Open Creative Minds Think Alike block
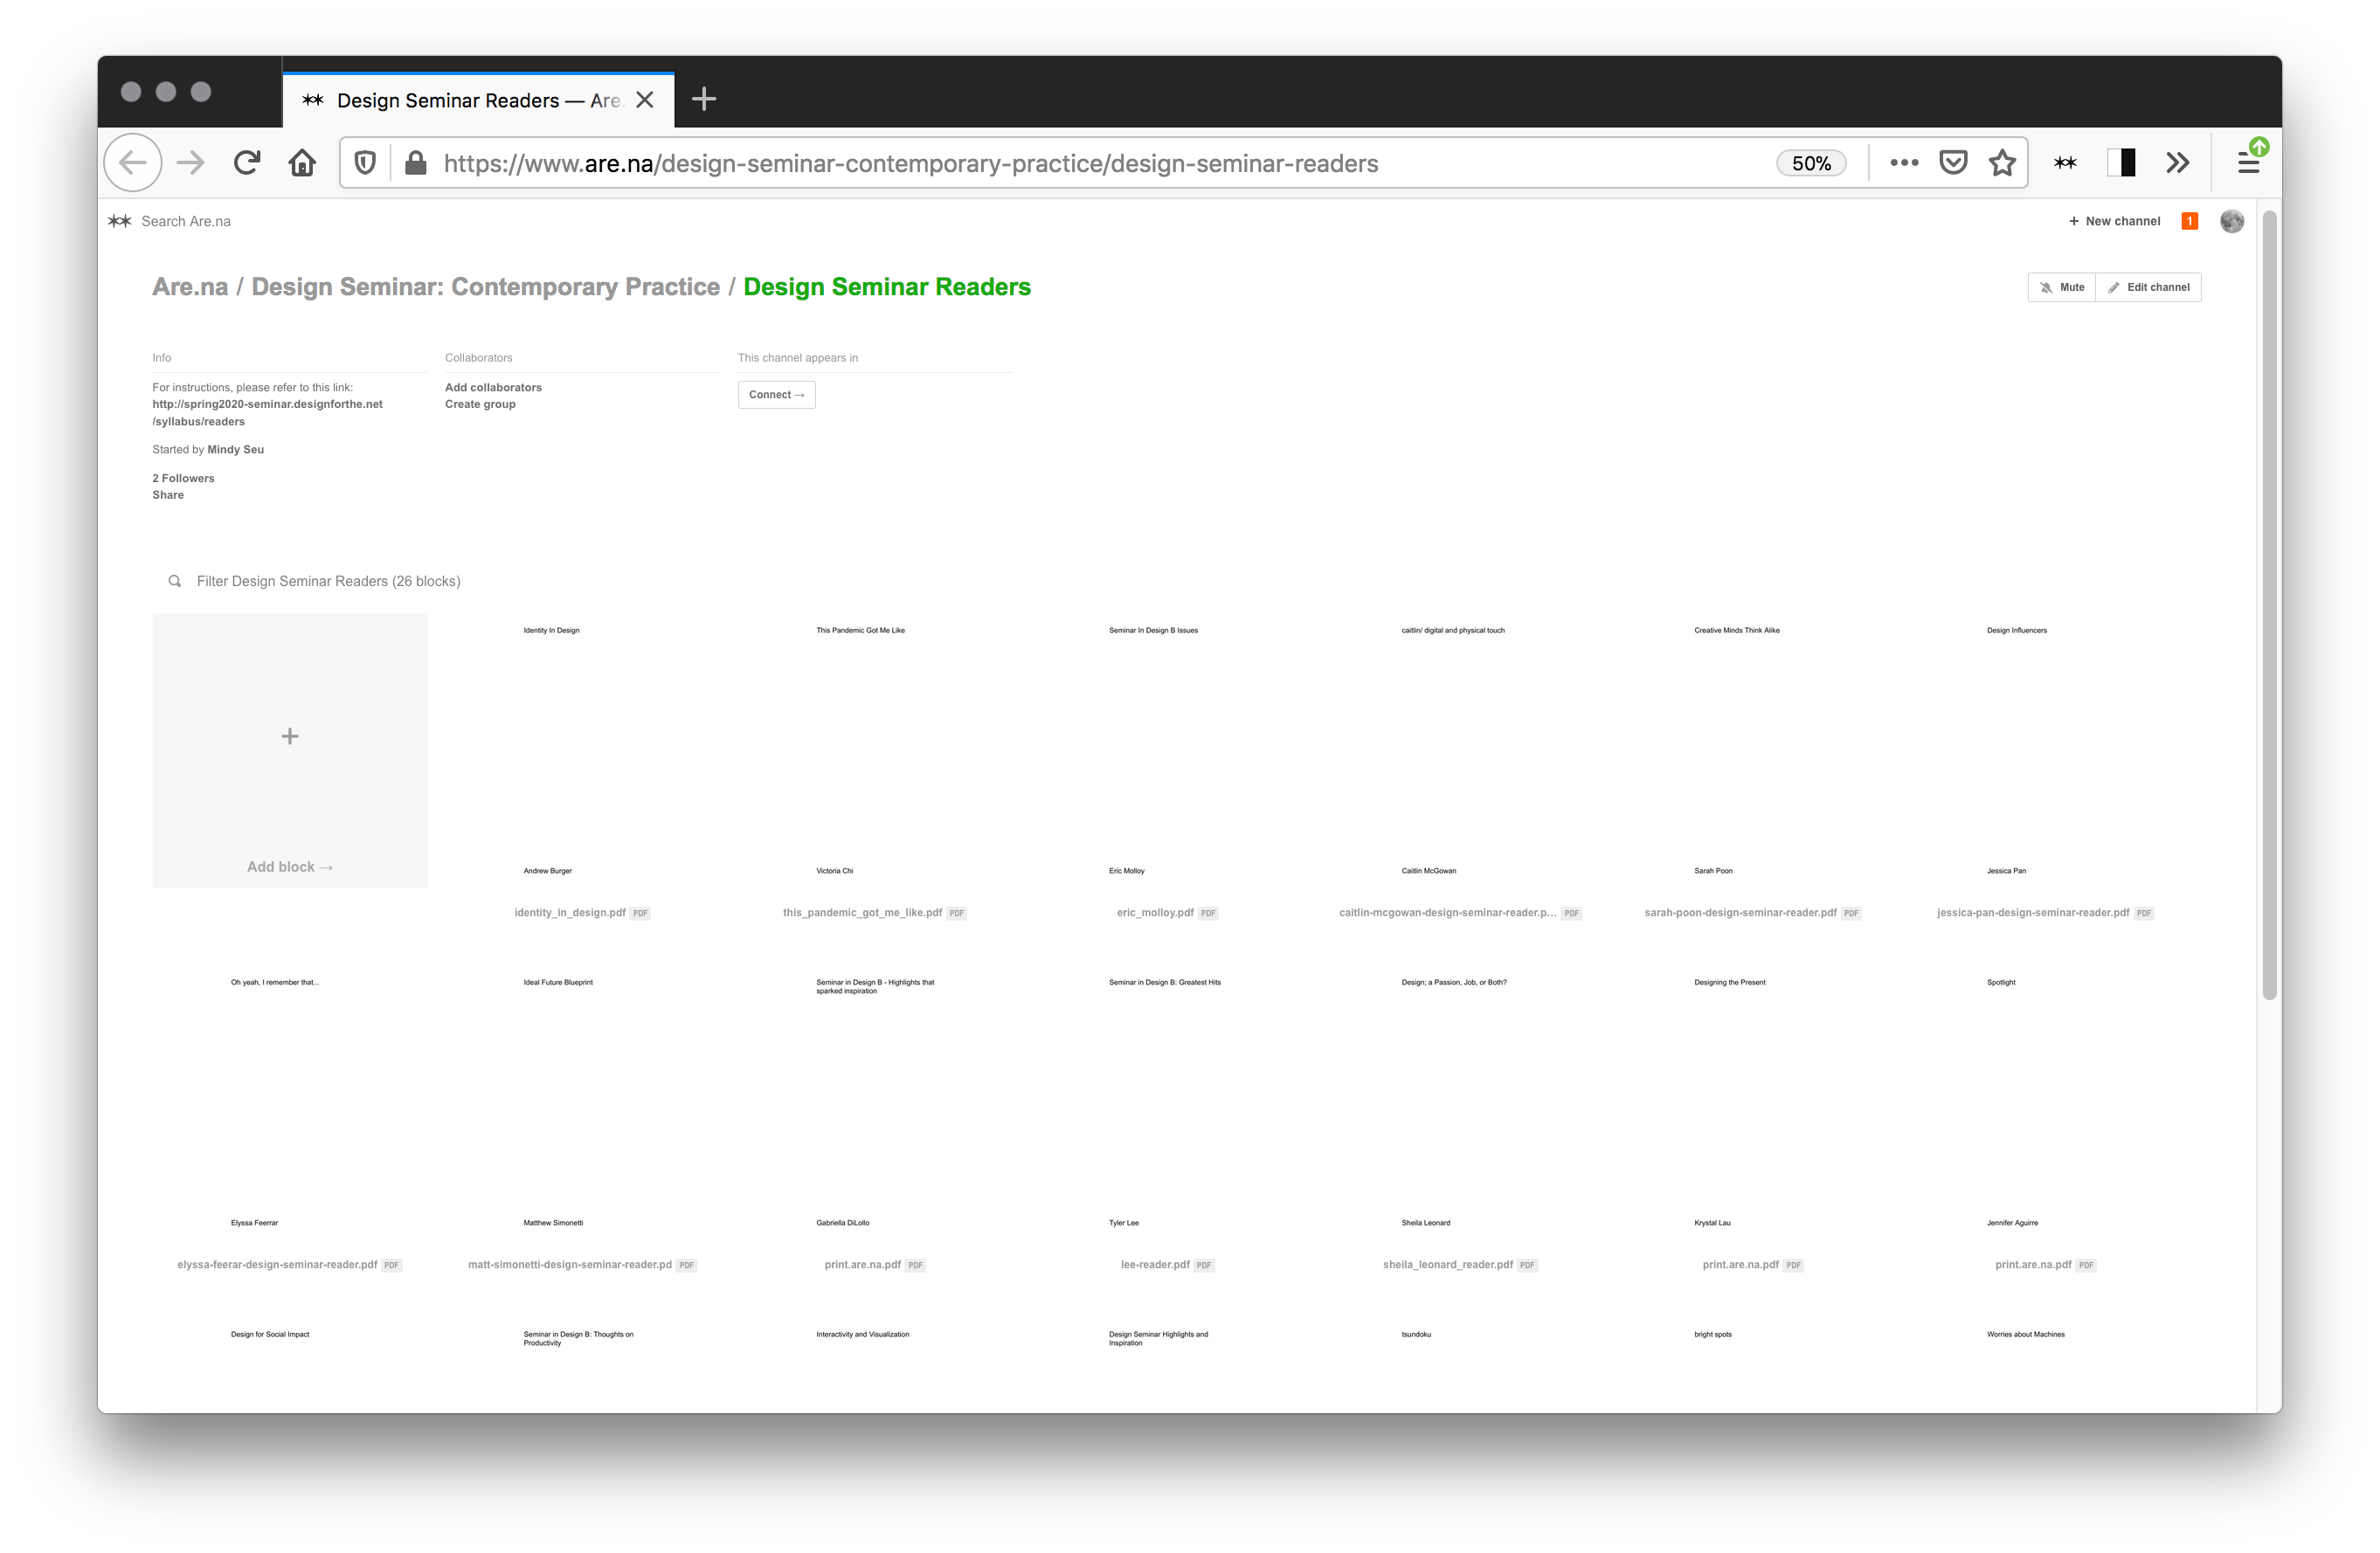The width and height of the screenshot is (2380, 1553). [1753, 751]
